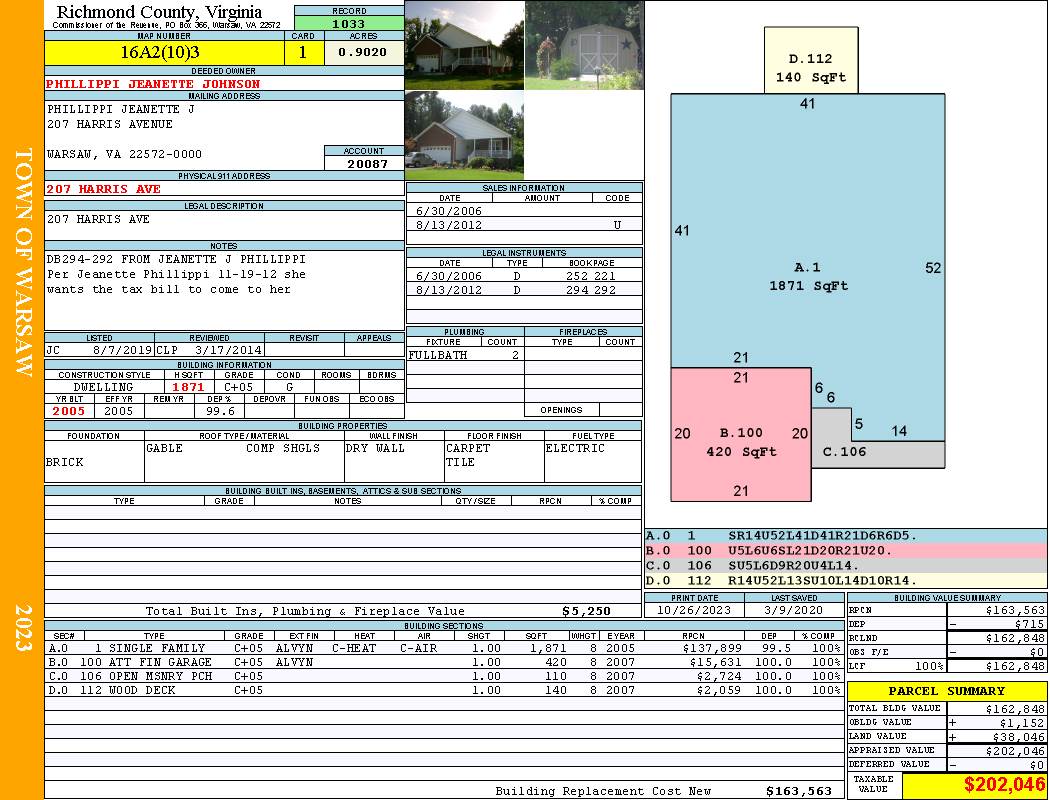
Task: Click legal instrument book page 294 292
Action: [590, 290]
